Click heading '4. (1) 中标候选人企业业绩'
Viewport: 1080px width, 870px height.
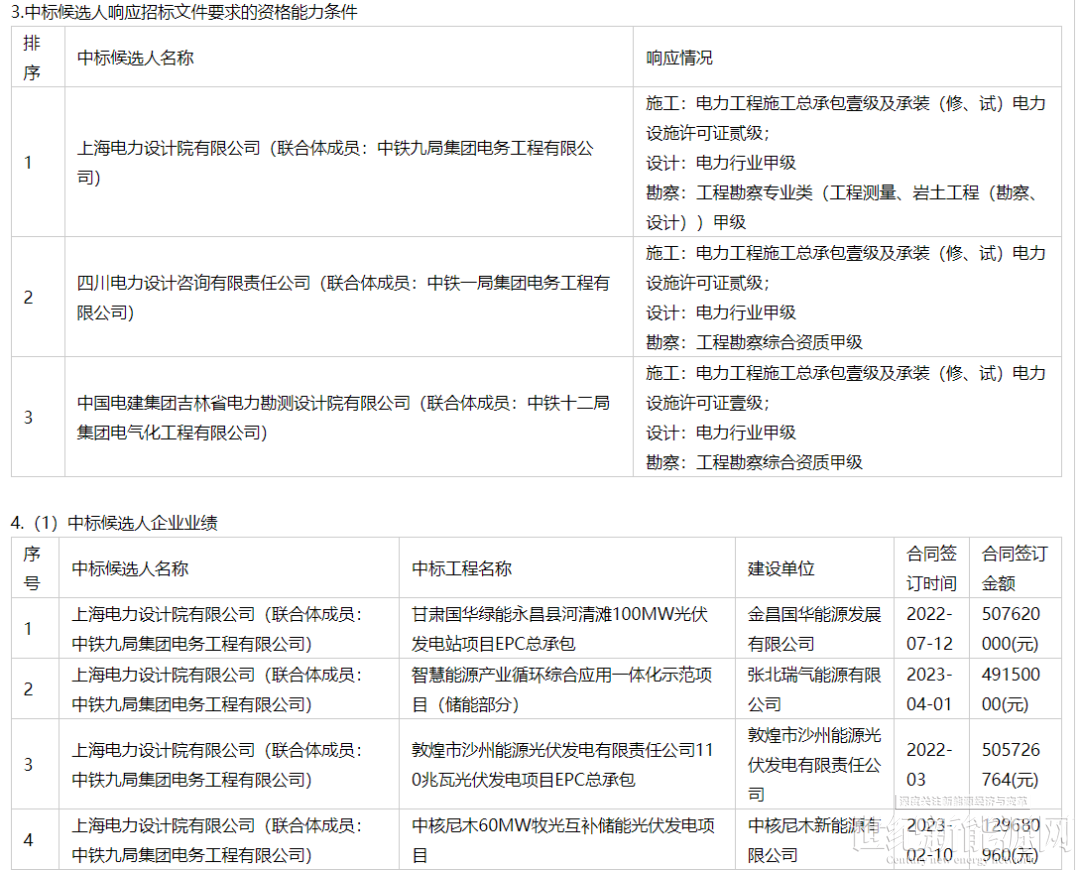coord(114,523)
